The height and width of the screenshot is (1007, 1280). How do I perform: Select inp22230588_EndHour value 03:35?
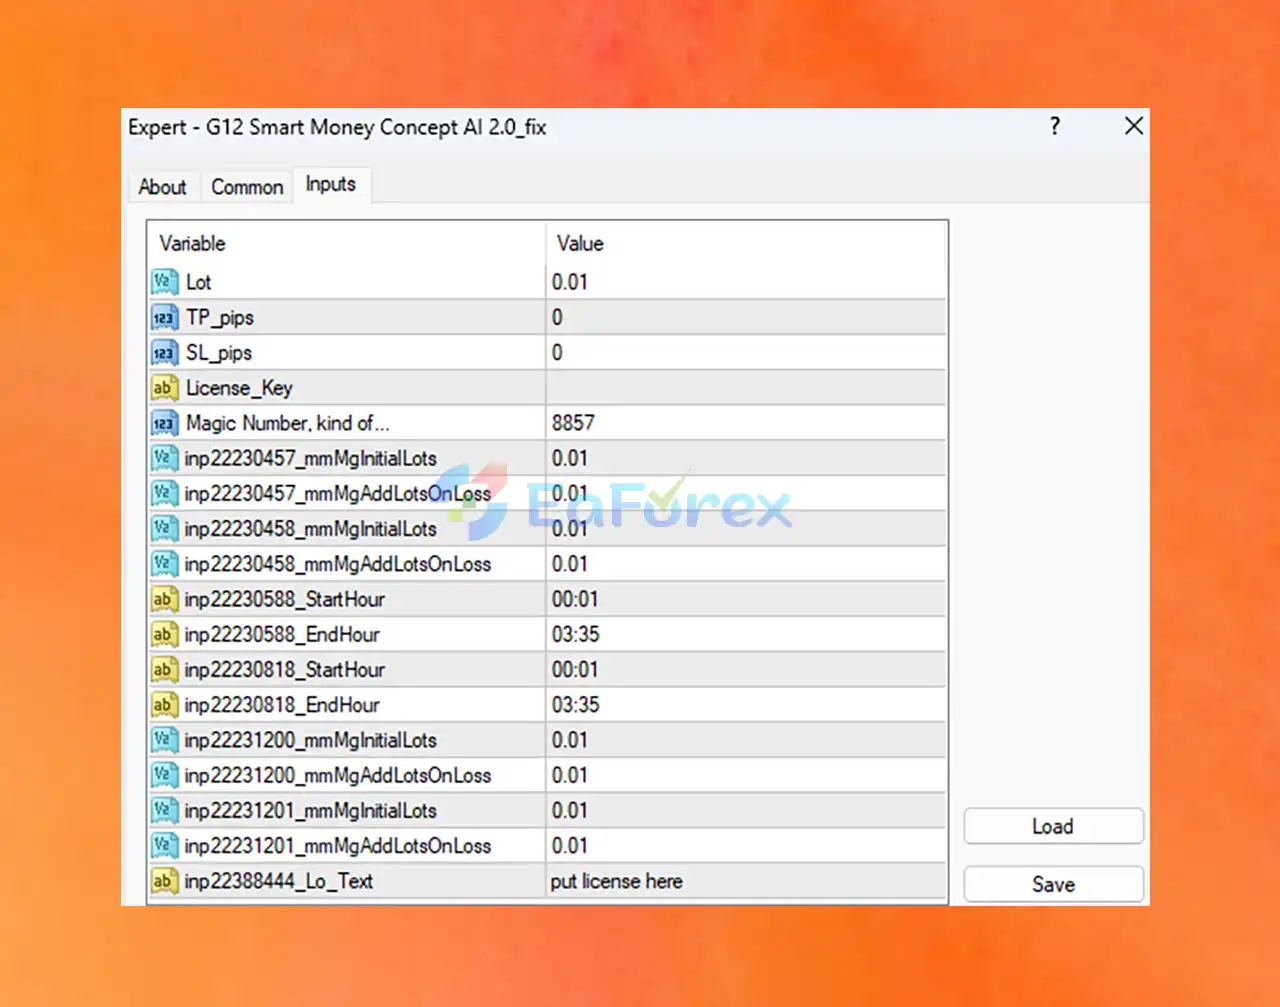746,634
